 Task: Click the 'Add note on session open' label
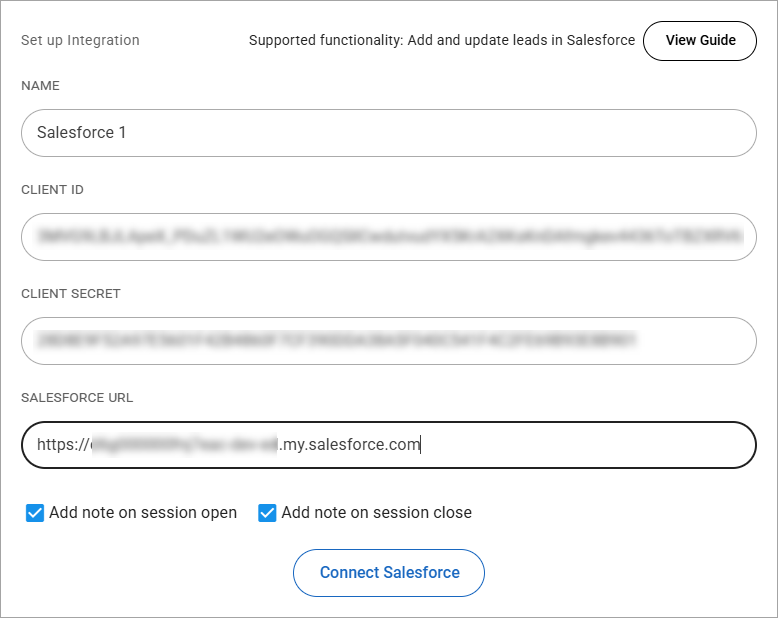coord(143,513)
